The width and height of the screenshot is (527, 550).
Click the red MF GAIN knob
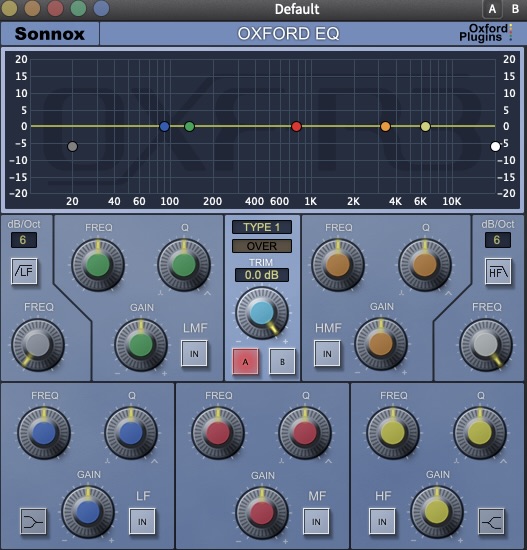(262, 513)
